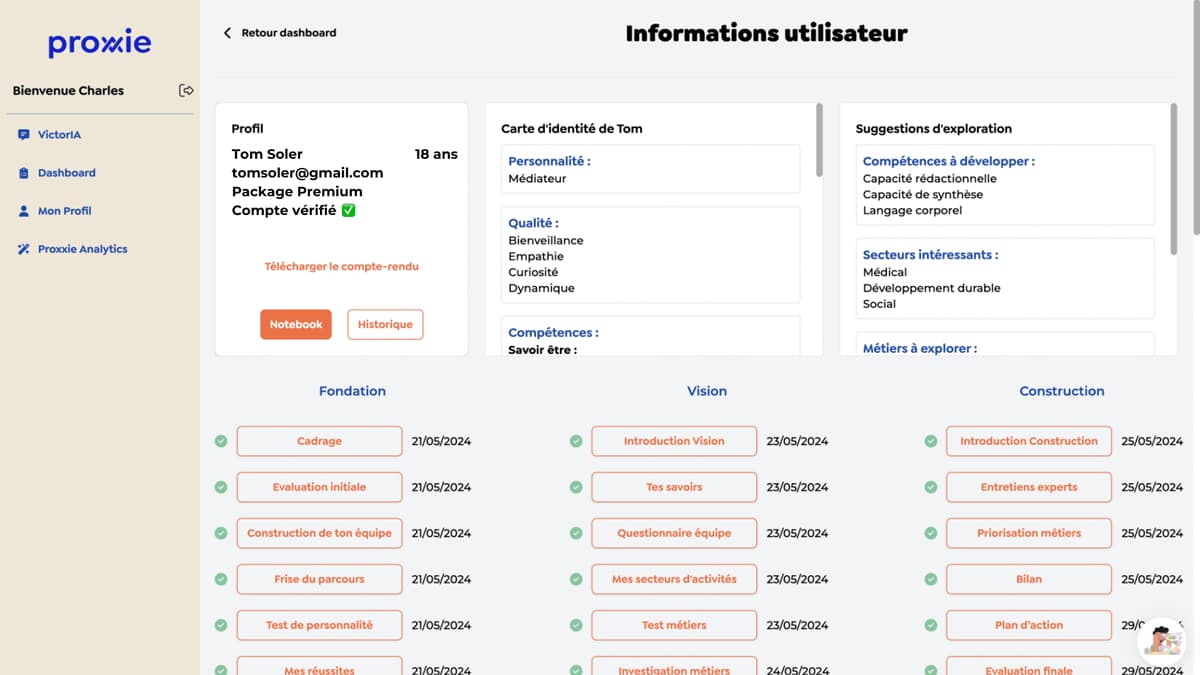Click the logout icon beside Bienvenue Charles
The image size is (1200, 675).
tap(186, 90)
